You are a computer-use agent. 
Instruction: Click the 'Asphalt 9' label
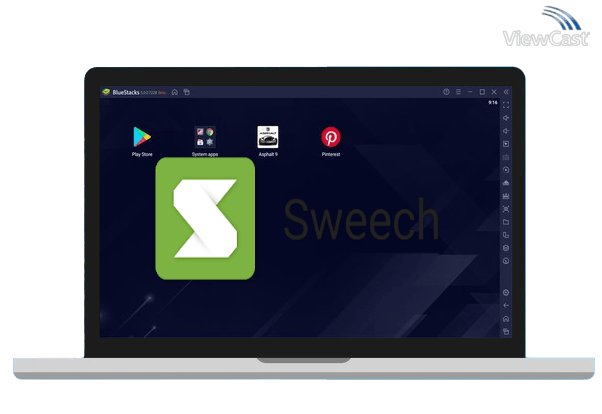(268, 154)
